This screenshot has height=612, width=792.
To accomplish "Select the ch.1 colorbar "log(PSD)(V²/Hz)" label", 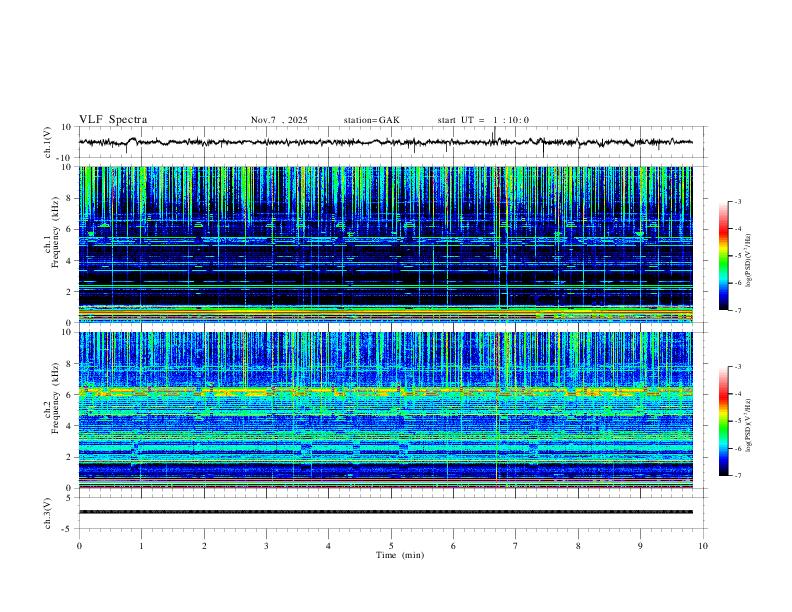I will coord(748,261).
